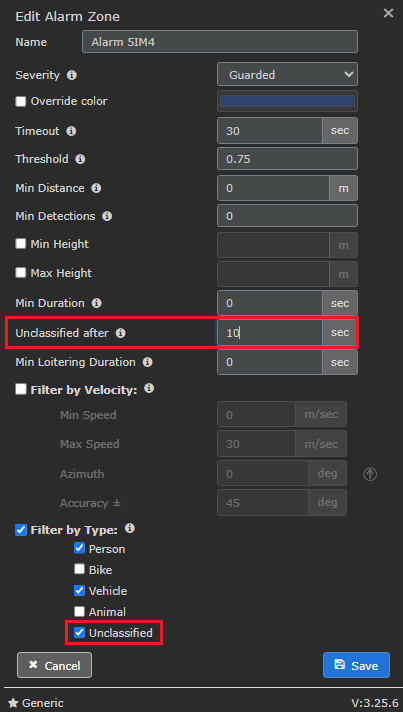
Task: Click info icon beside Min Distance
Action: [x=96, y=188]
